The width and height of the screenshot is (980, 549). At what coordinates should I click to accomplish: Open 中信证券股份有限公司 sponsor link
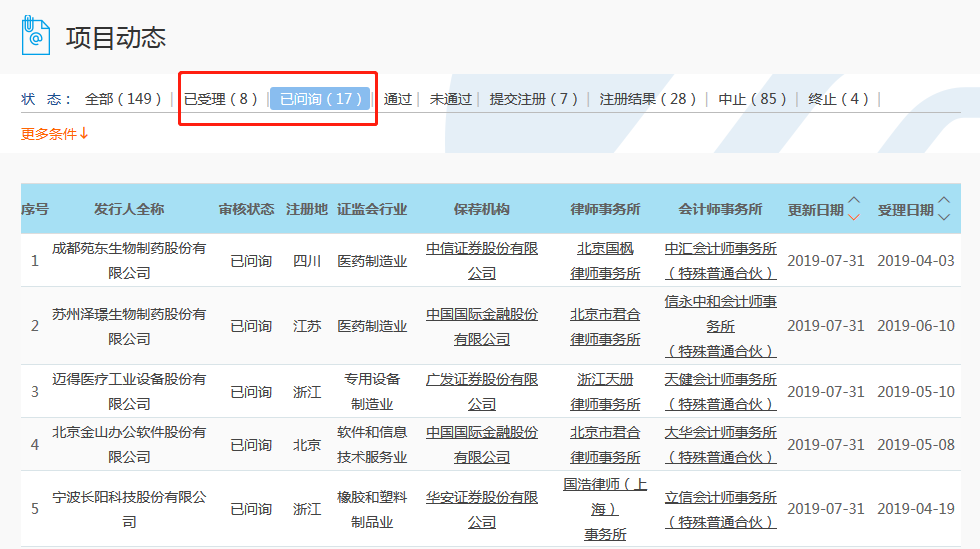point(482,261)
